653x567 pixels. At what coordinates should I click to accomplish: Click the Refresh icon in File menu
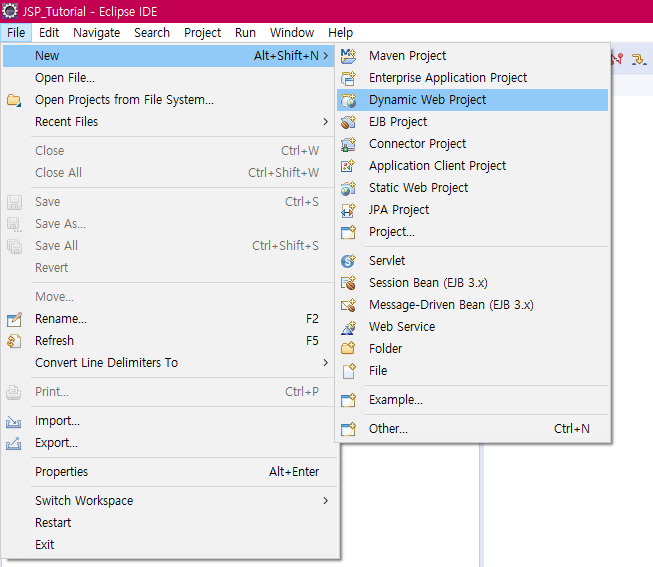pos(14,341)
